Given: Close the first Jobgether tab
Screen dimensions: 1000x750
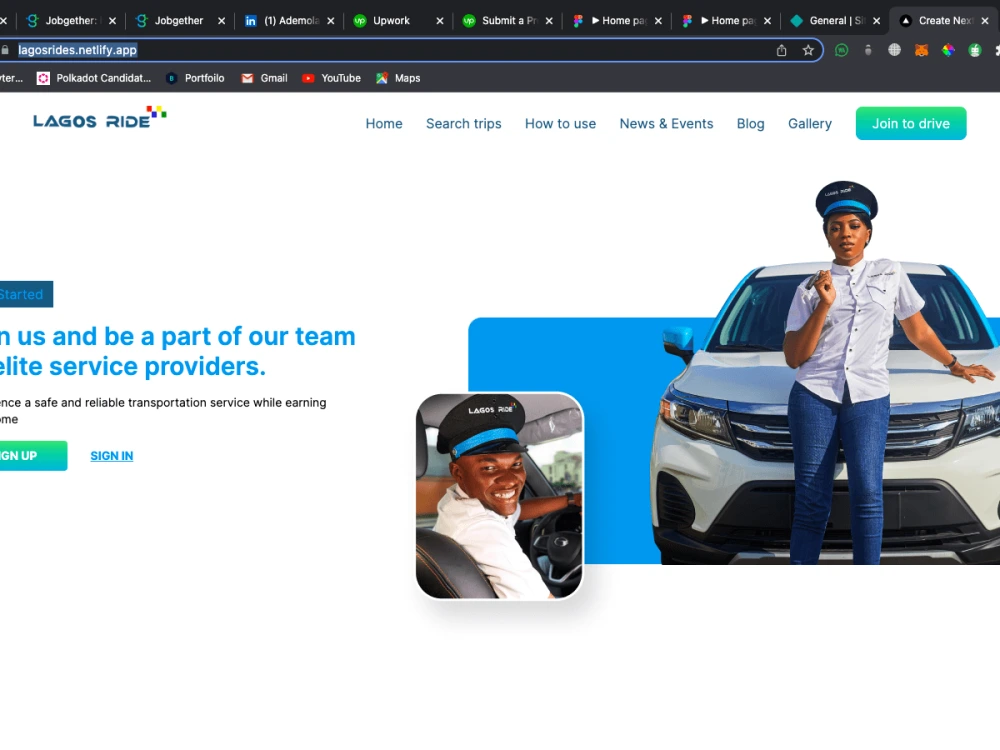Looking at the screenshot, I should pyautogui.click(x=112, y=21).
